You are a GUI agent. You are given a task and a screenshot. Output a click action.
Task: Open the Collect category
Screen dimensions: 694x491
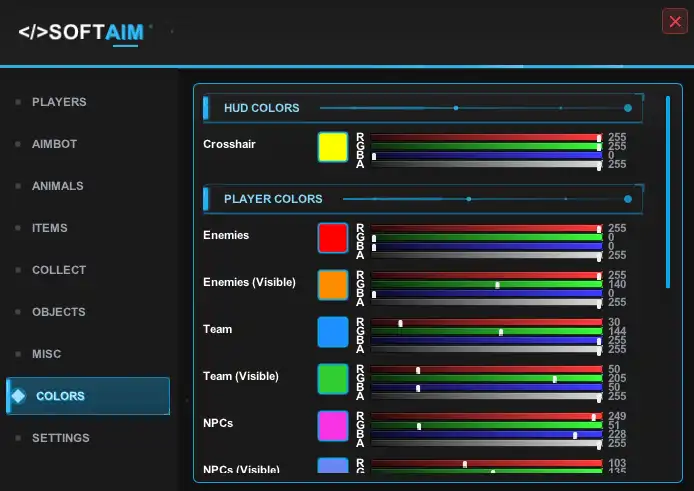point(59,270)
